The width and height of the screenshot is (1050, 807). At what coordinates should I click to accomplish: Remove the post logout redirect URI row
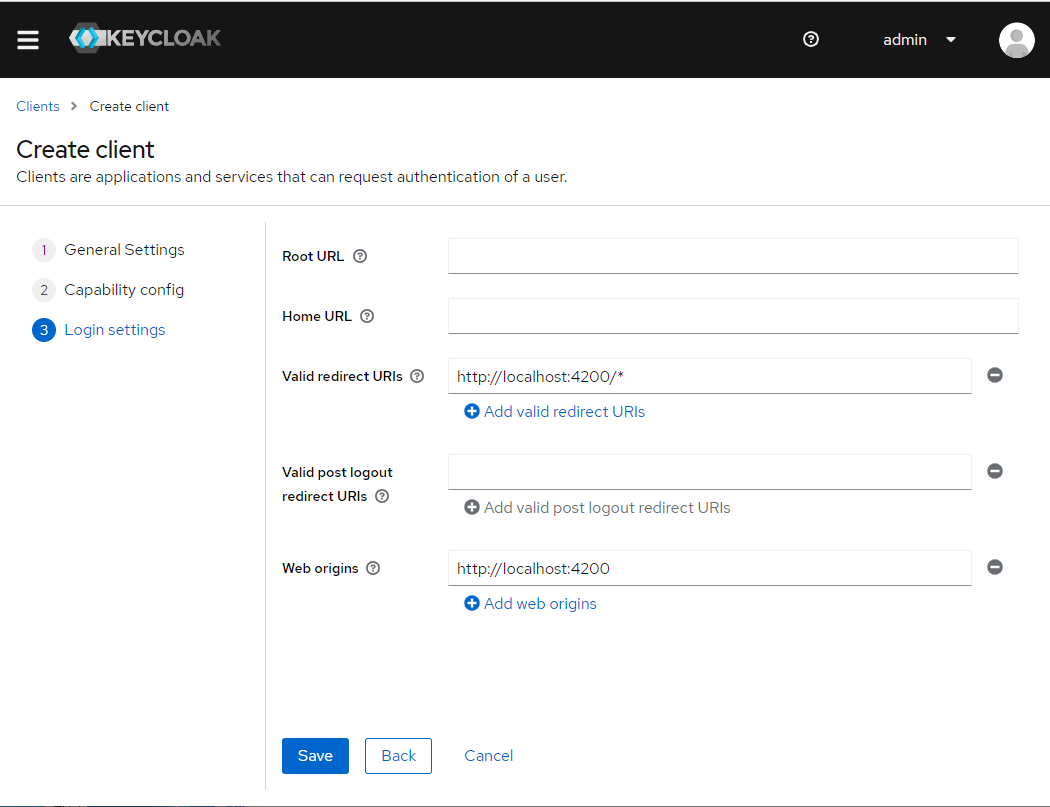click(994, 471)
